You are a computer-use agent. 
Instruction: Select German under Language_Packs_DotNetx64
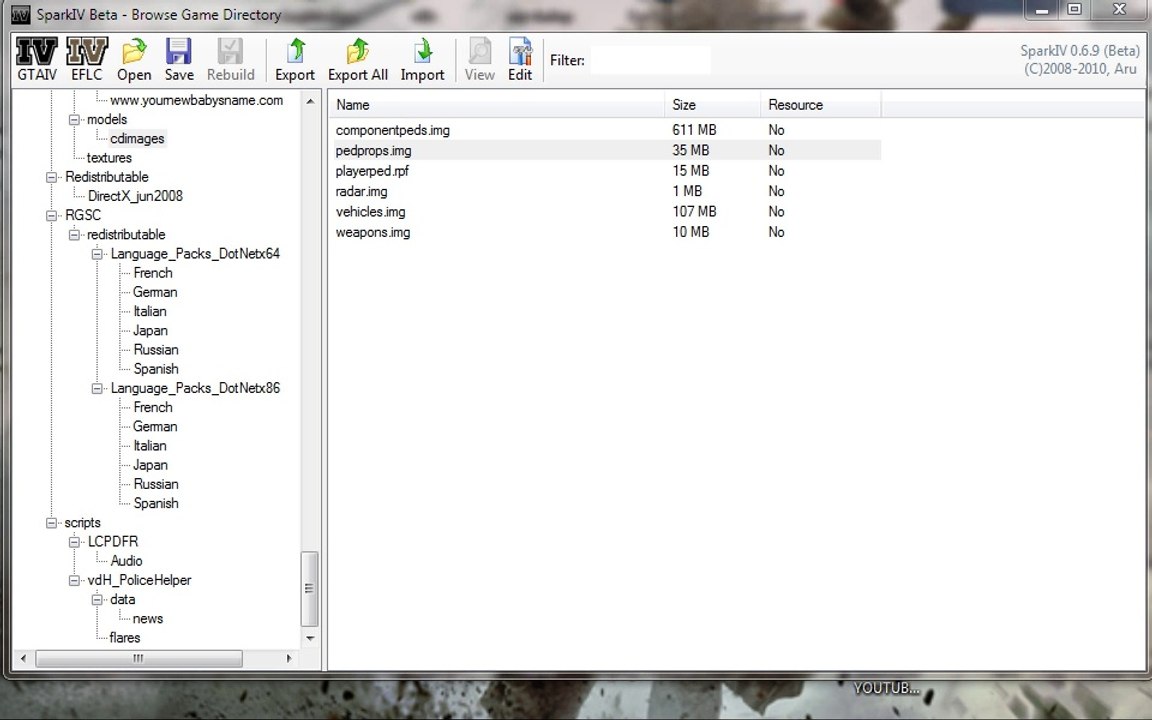(x=155, y=292)
